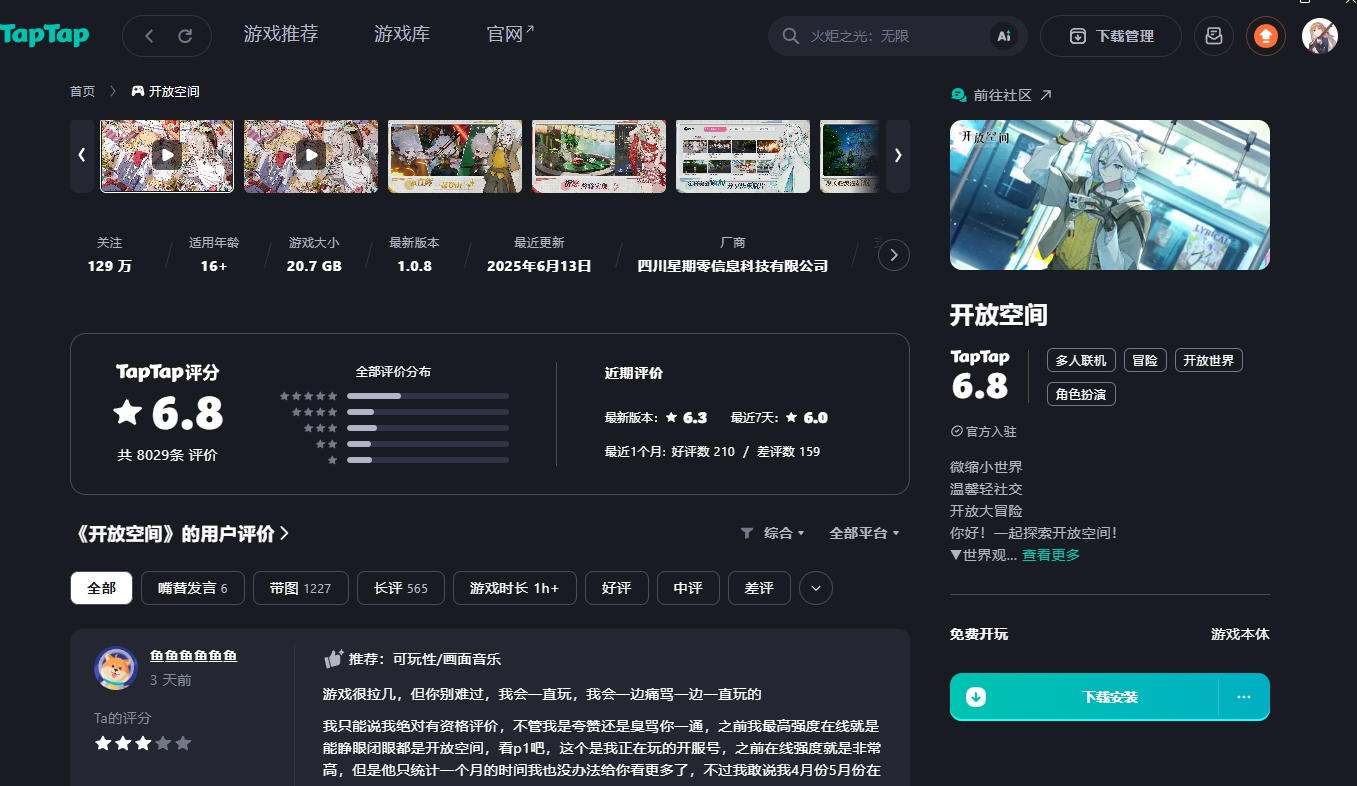Click the right arrow of the screenshot carousel

(897, 155)
